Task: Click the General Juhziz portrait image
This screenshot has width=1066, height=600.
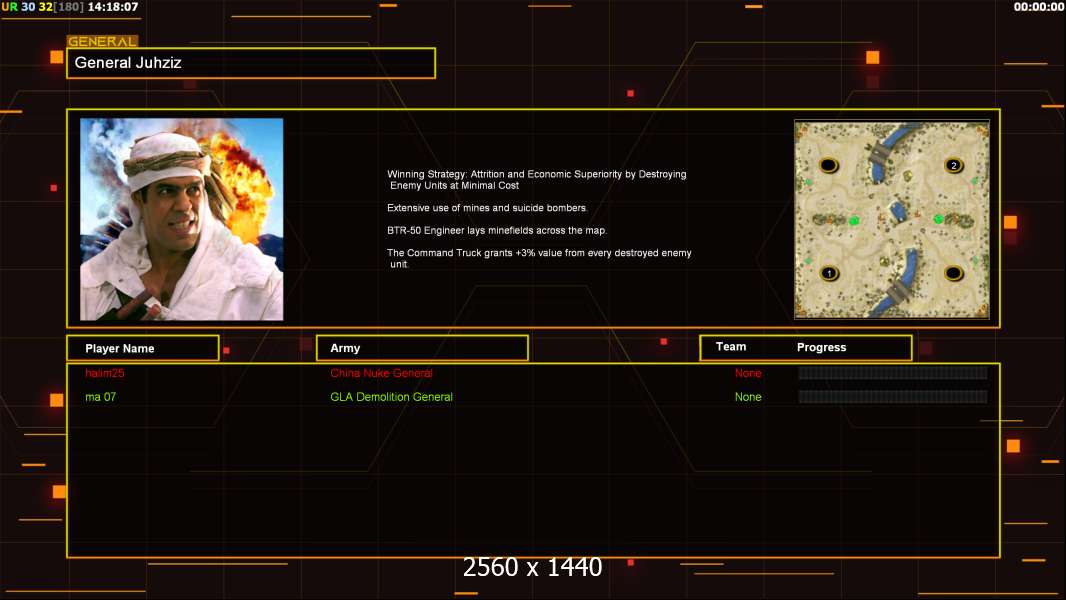Action: [x=182, y=219]
